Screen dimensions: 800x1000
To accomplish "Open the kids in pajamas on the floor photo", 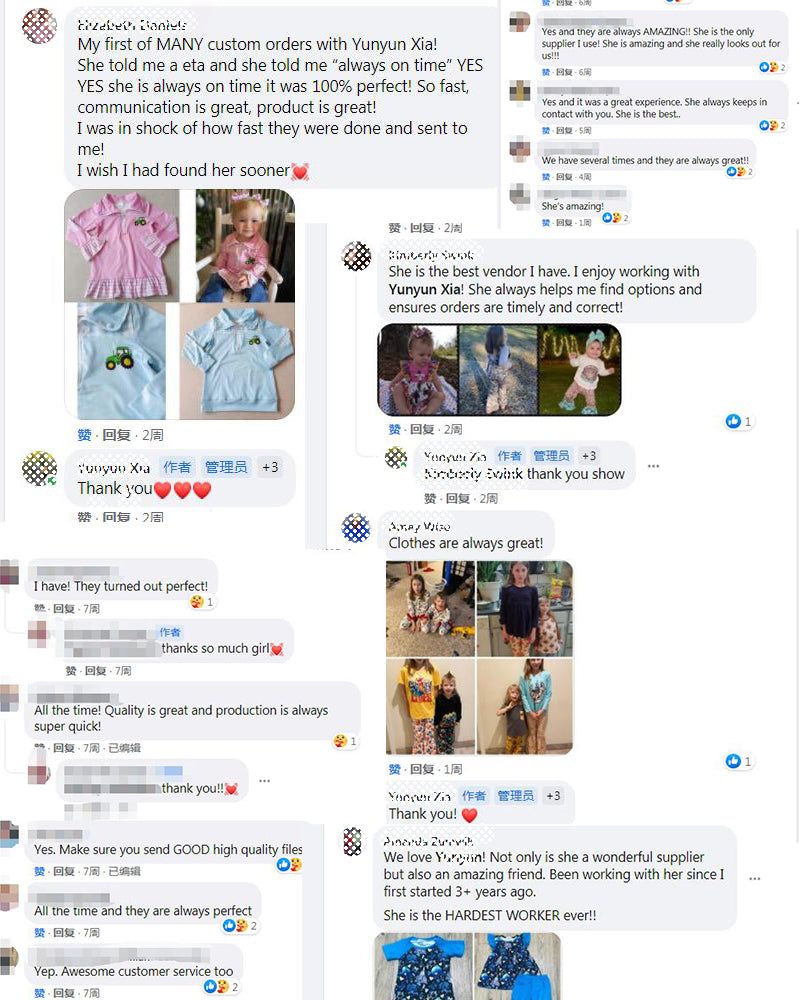I will [431, 608].
